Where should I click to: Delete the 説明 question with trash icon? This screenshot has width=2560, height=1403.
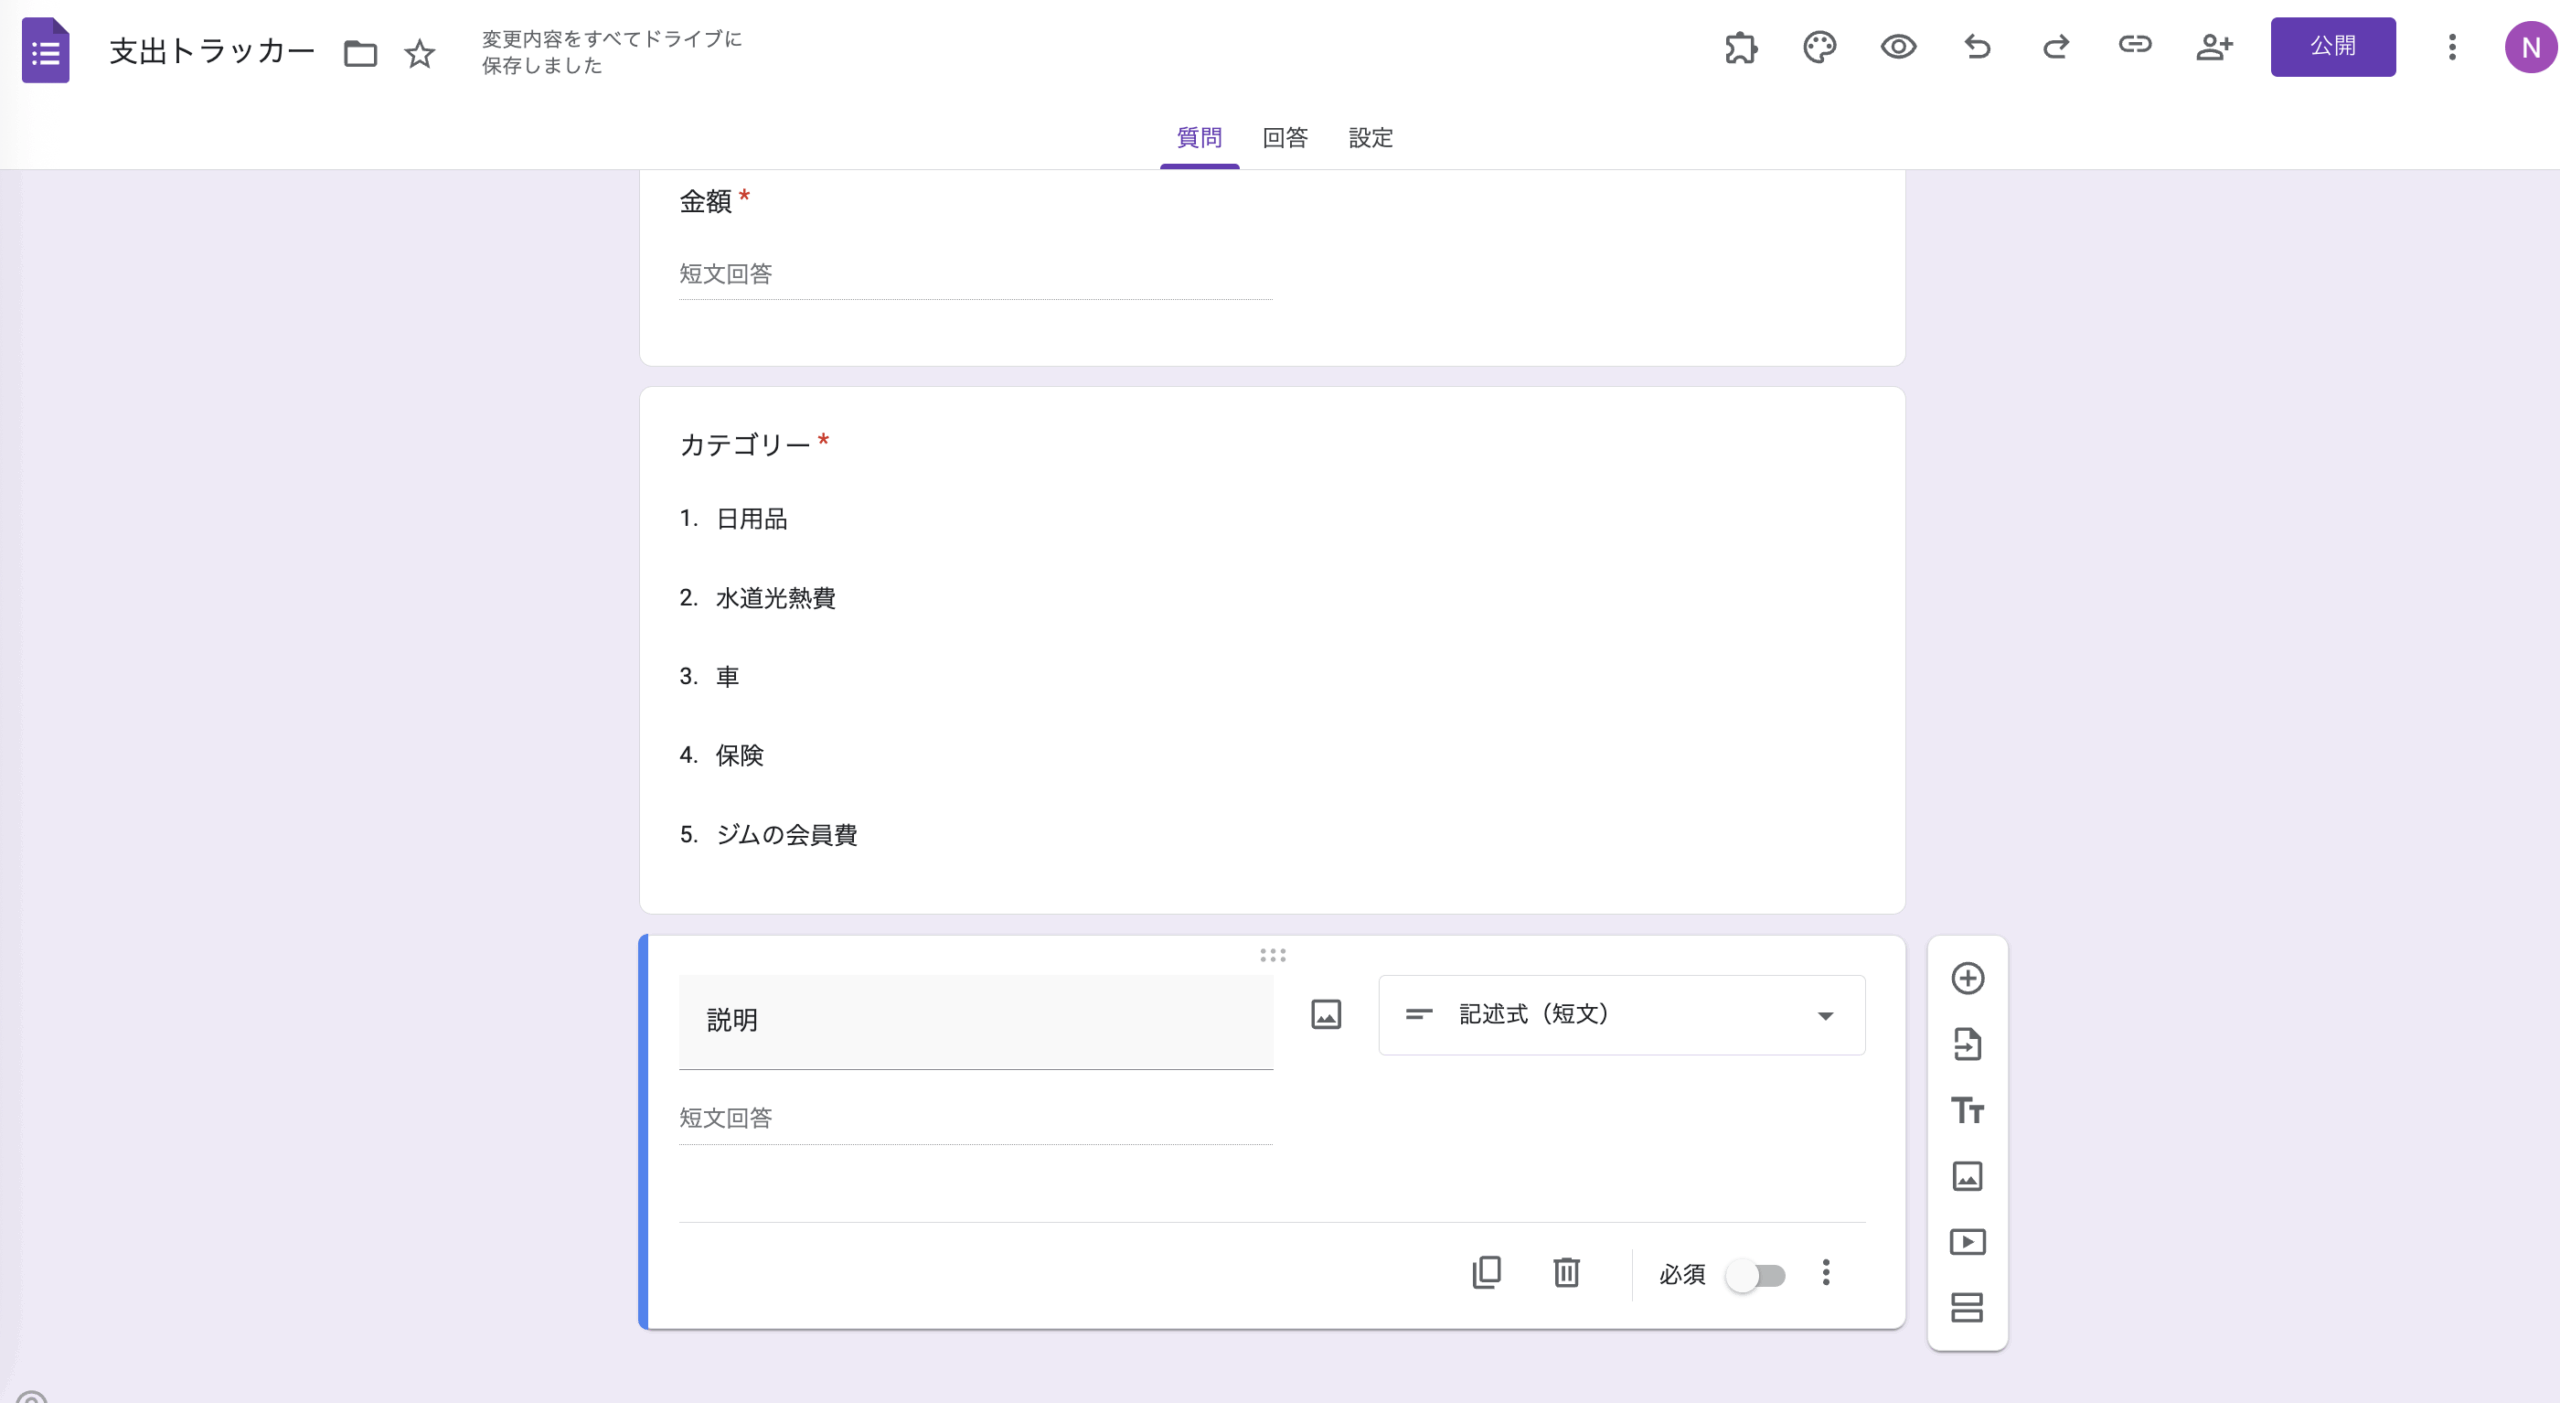tap(1566, 1272)
